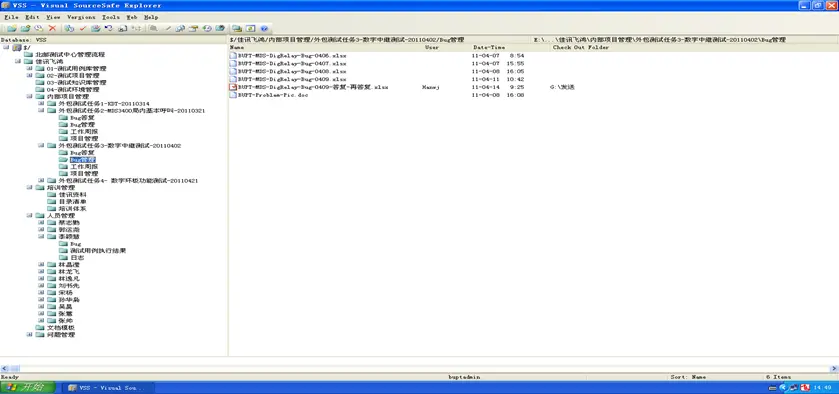The height and width of the screenshot is (394, 839).
Task: Click the horizontal scrollbar right arrow
Action: tap(834, 369)
